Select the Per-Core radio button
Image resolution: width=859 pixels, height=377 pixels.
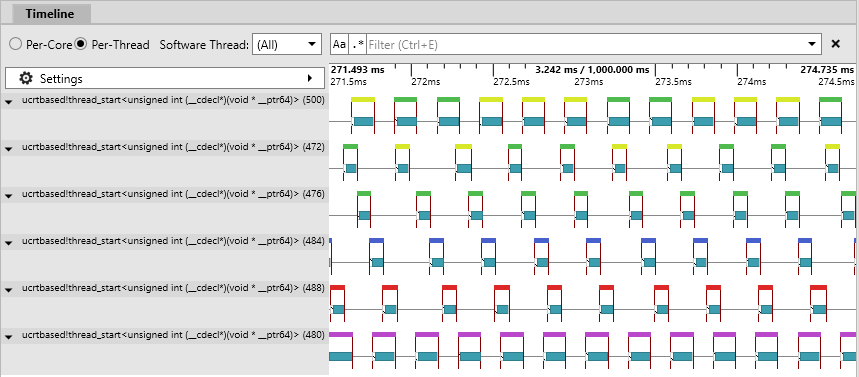tap(15, 44)
